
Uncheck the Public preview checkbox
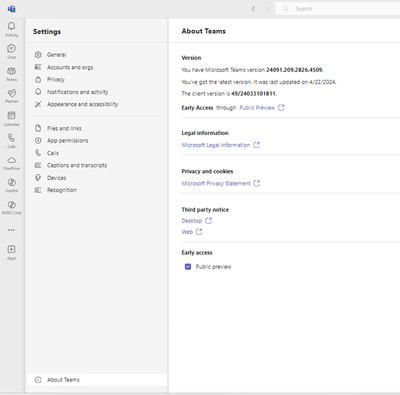coord(188,267)
